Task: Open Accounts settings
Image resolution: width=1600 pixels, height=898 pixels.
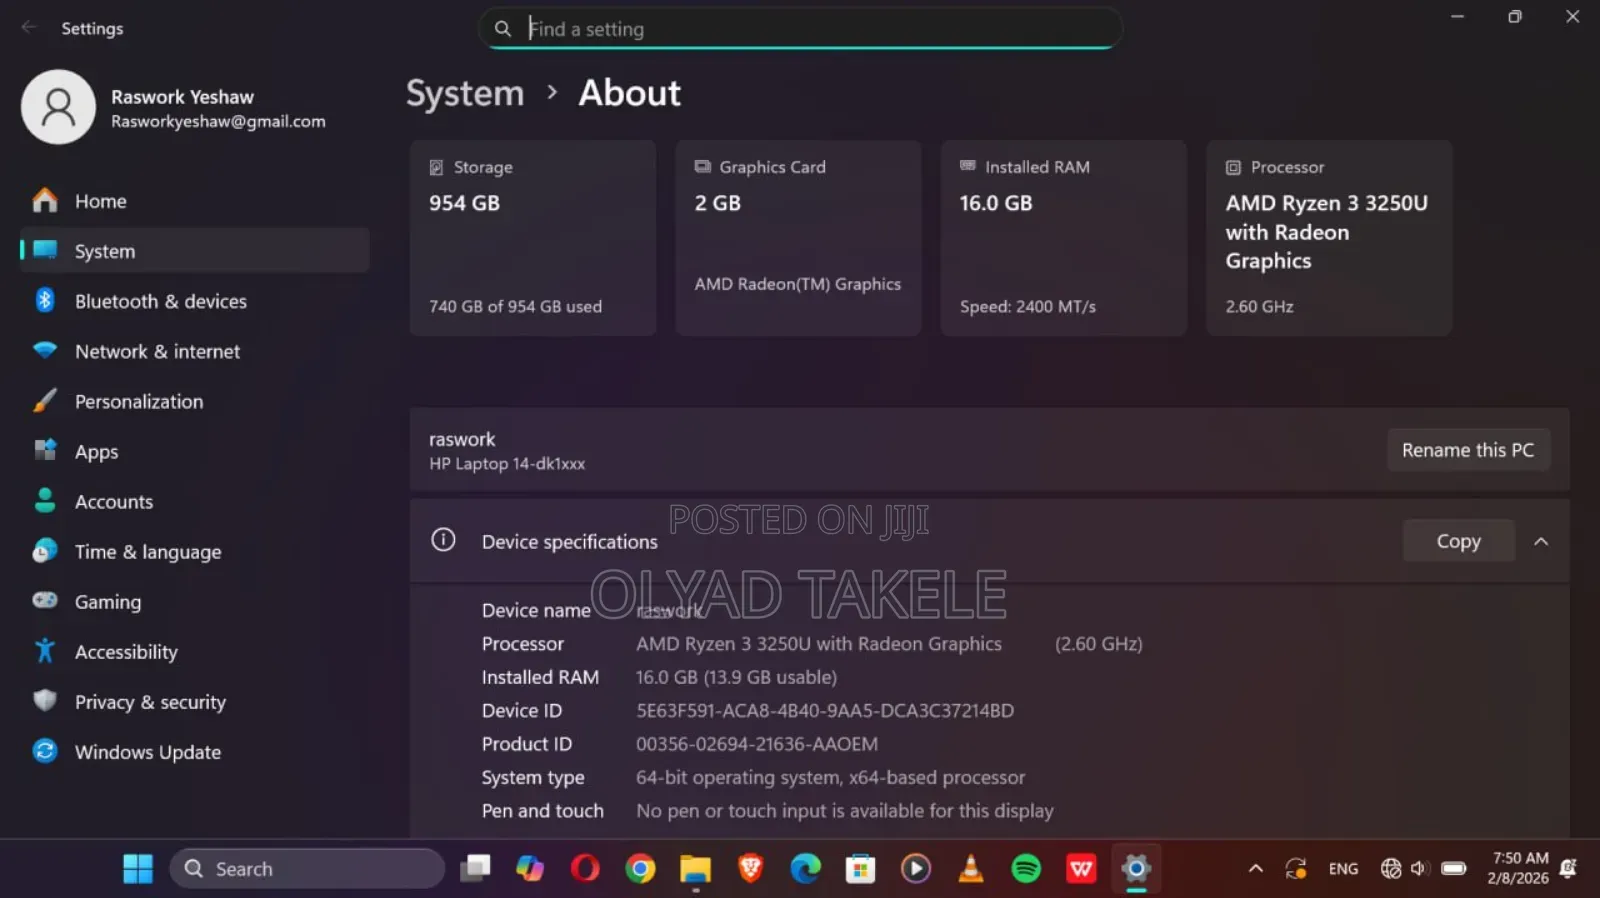Action: tap(195, 501)
